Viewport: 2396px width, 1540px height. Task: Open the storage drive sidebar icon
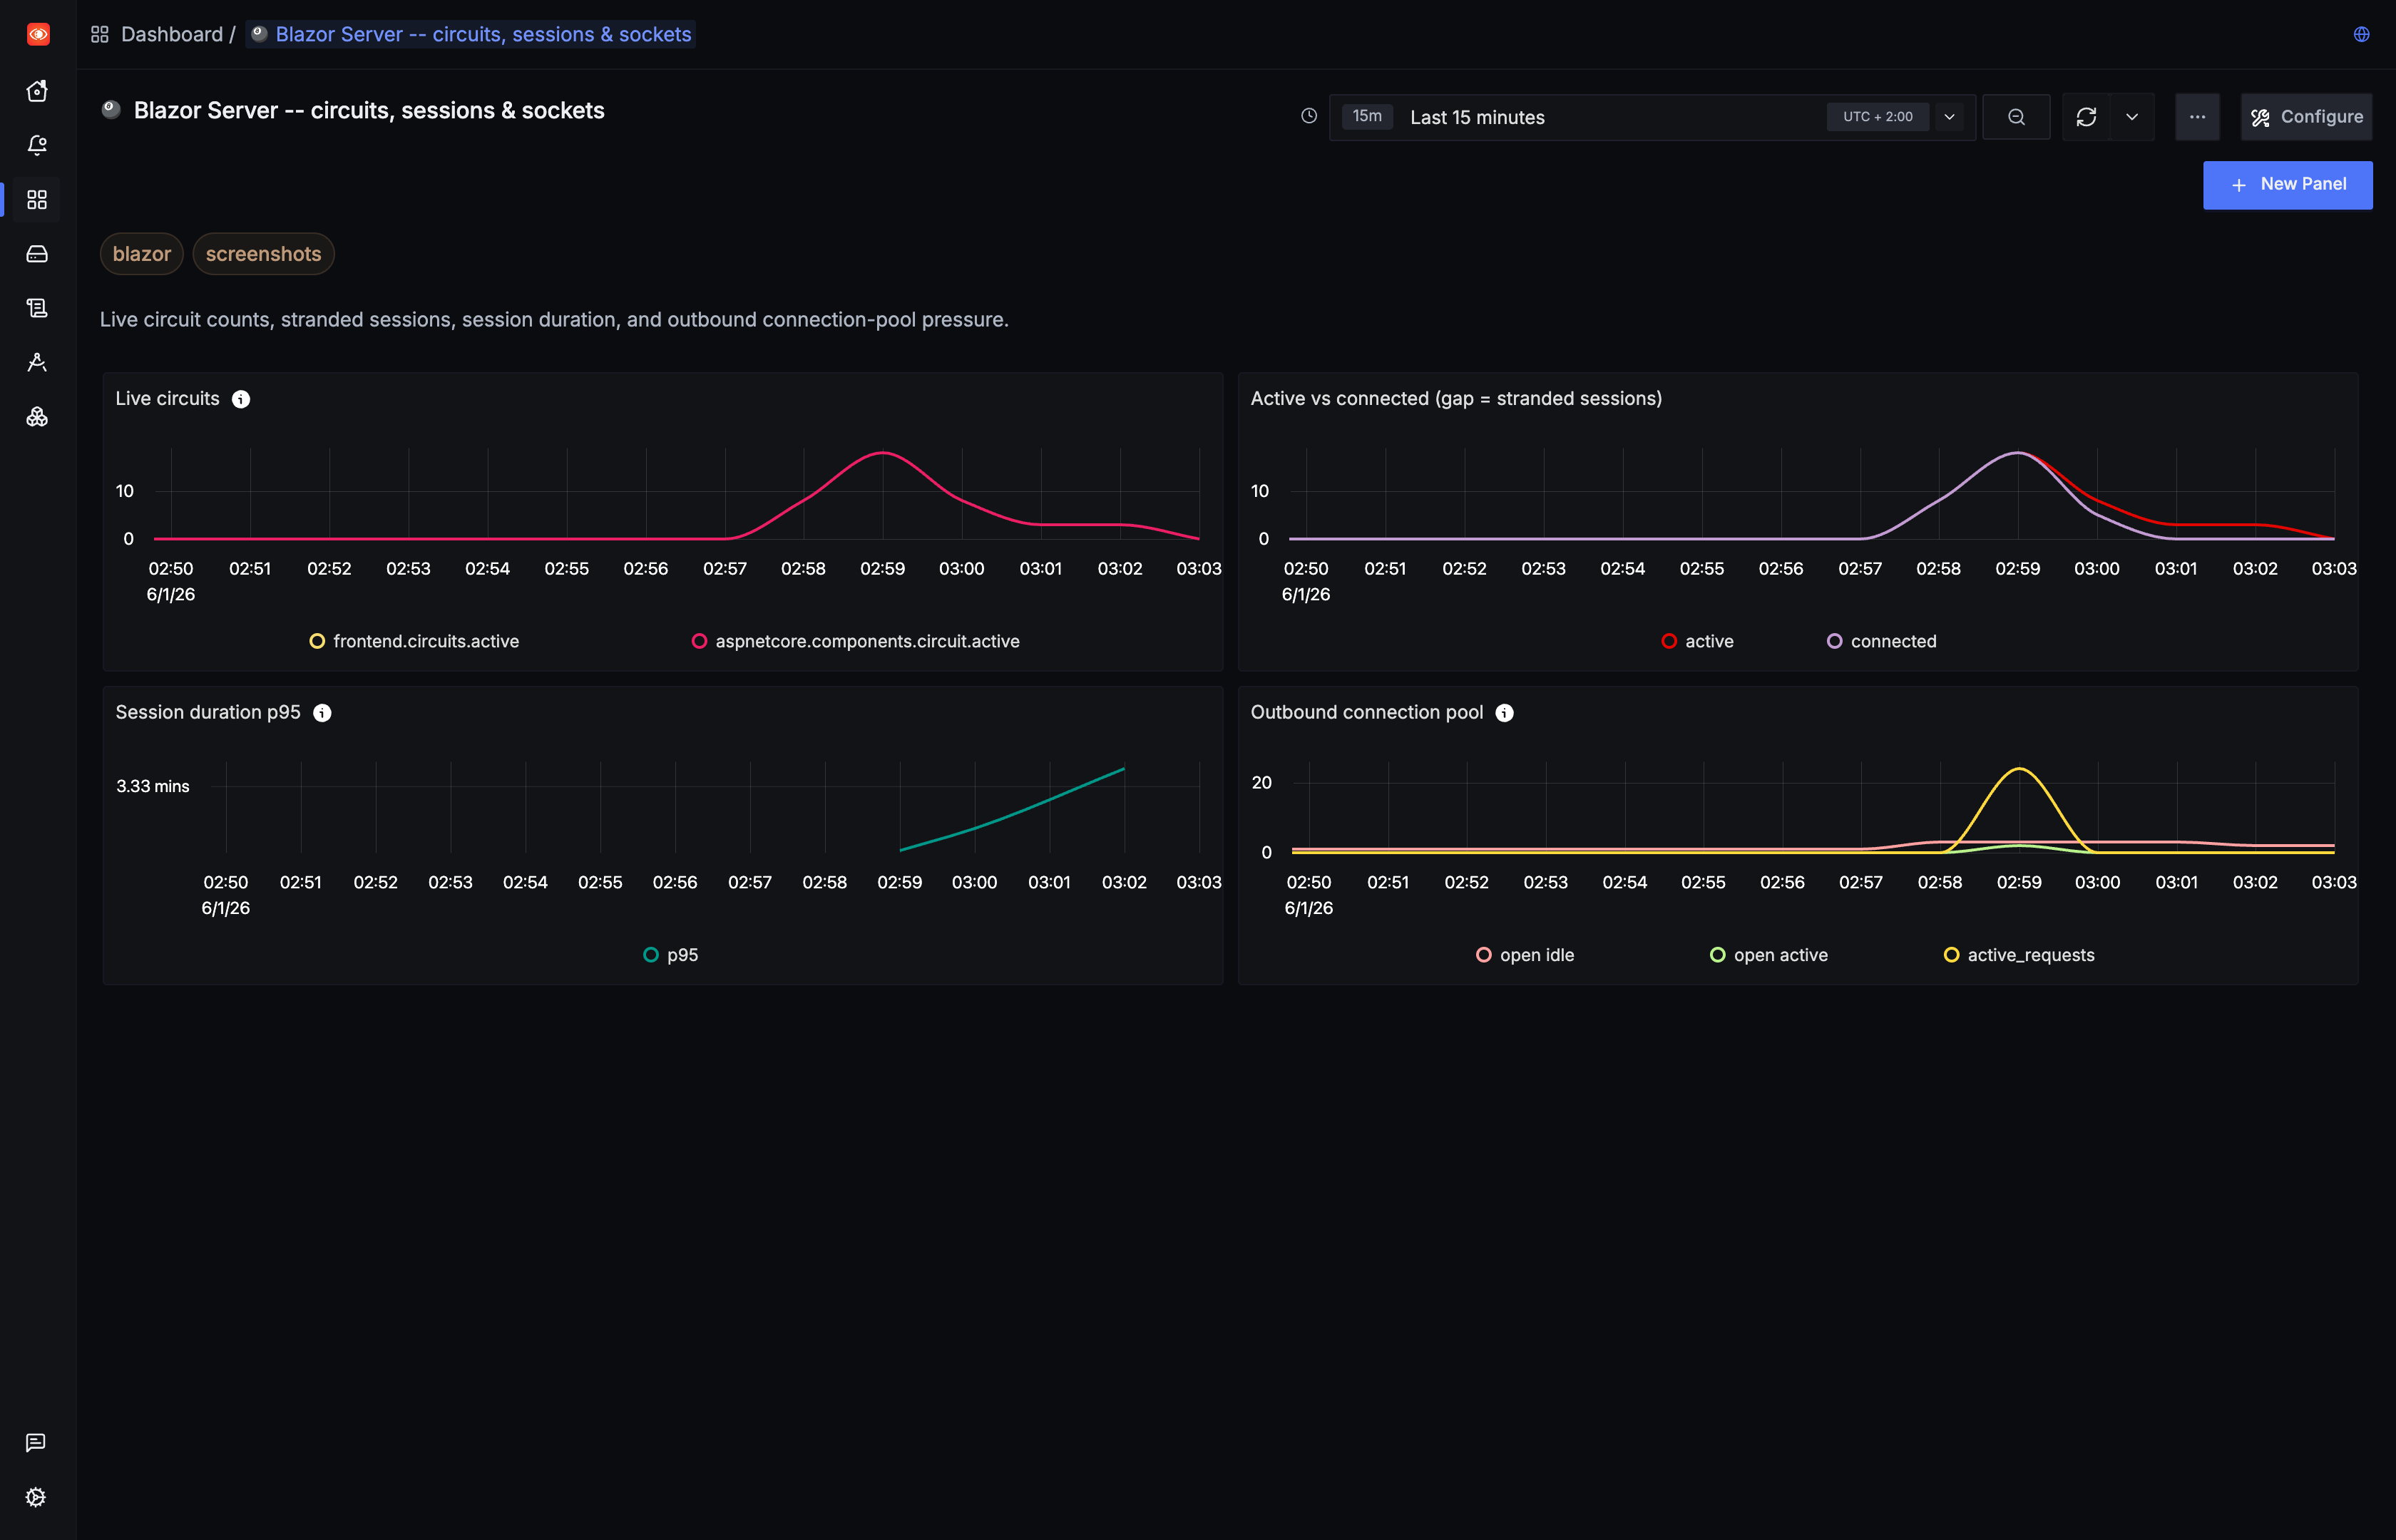(x=37, y=254)
